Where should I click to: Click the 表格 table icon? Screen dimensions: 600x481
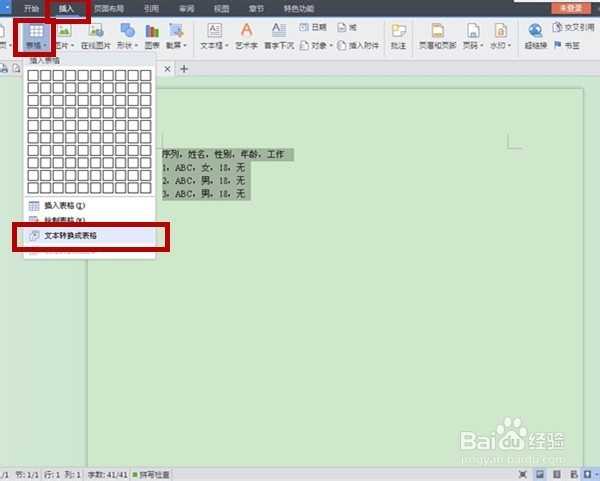tap(36, 31)
